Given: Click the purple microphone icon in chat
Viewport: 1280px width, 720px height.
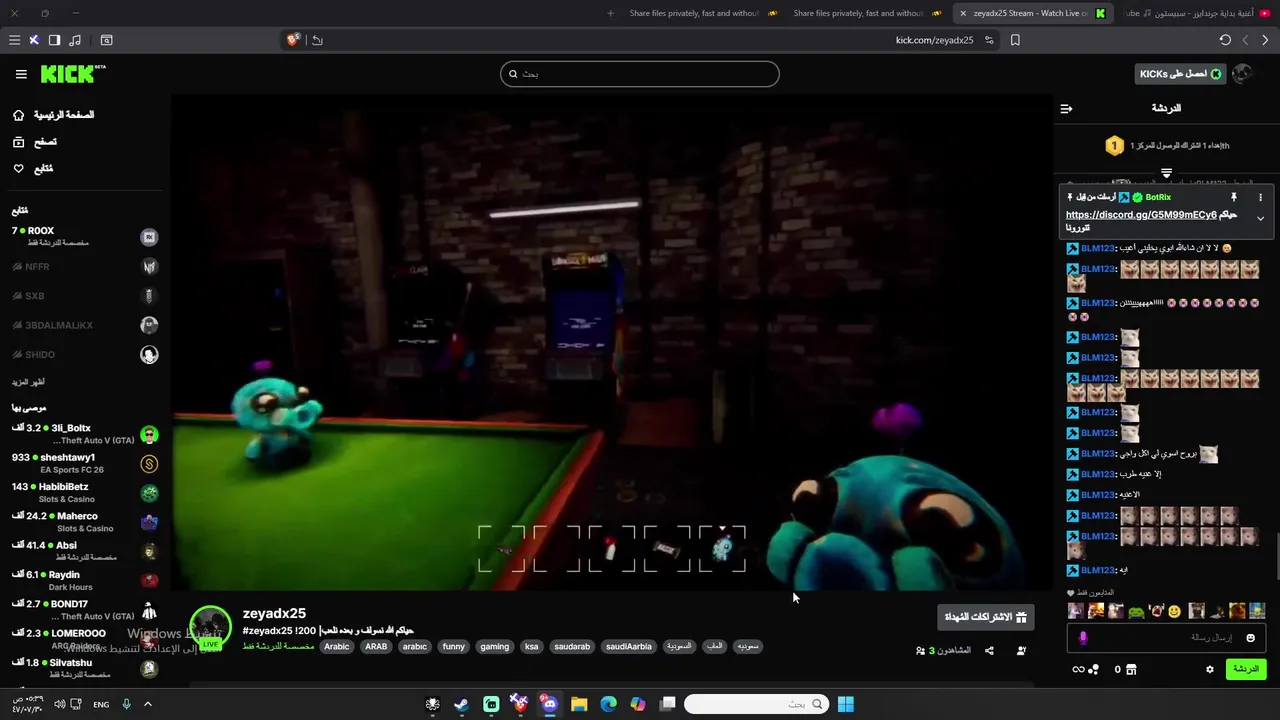Looking at the screenshot, I should coord(1083,638).
